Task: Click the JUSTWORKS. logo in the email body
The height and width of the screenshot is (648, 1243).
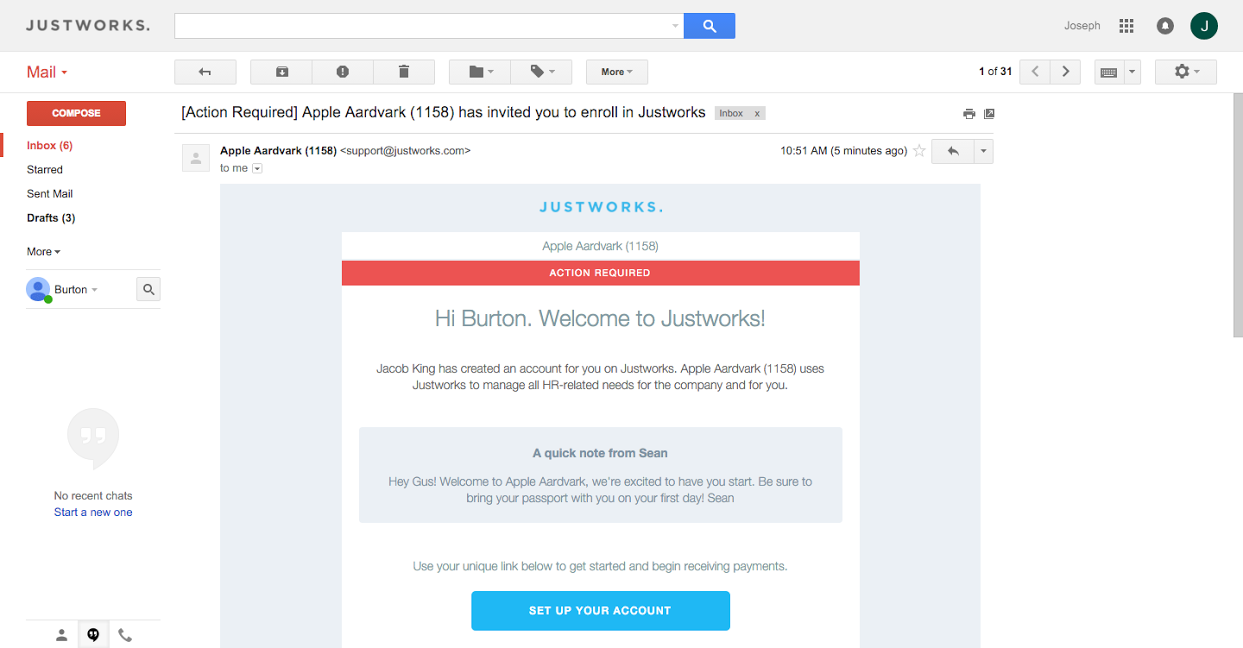Action: click(600, 207)
